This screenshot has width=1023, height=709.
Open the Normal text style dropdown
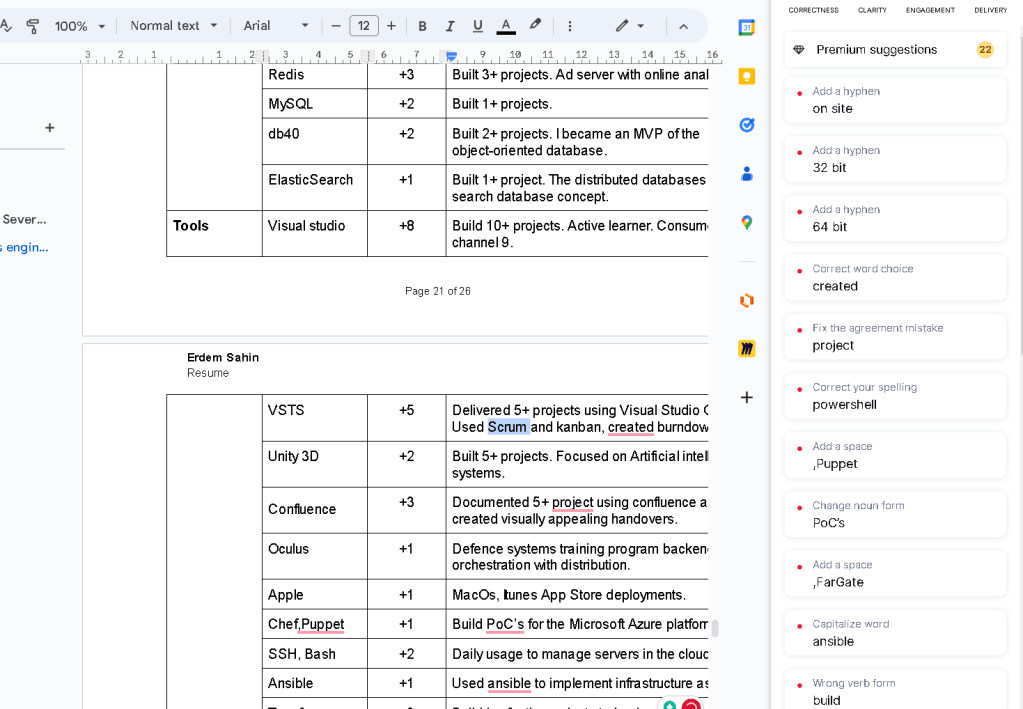pos(174,26)
